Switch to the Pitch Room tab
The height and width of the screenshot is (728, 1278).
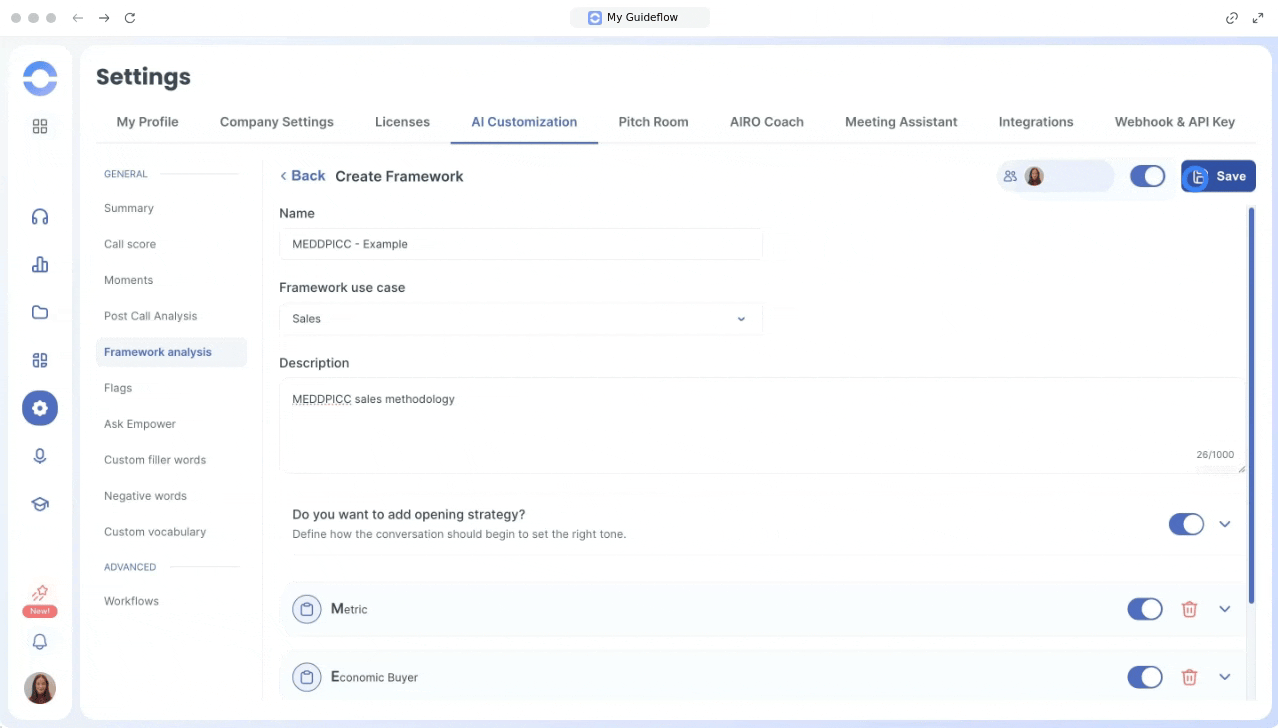click(x=653, y=122)
